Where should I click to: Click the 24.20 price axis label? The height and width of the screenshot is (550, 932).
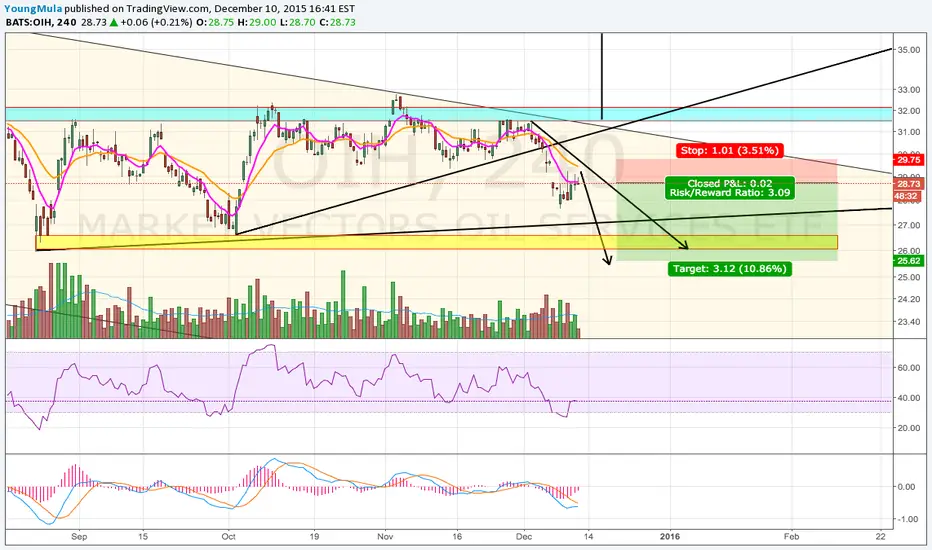[x=909, y=299]
